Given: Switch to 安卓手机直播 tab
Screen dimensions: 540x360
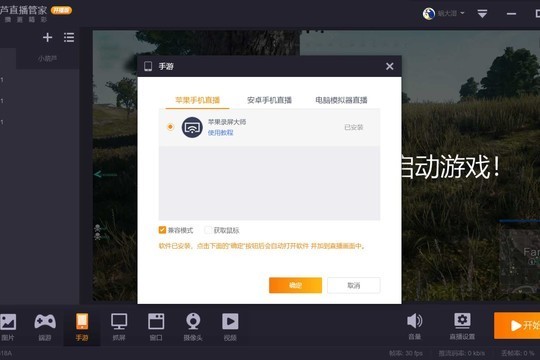Looking at the screenshot, I should [269, 100].
